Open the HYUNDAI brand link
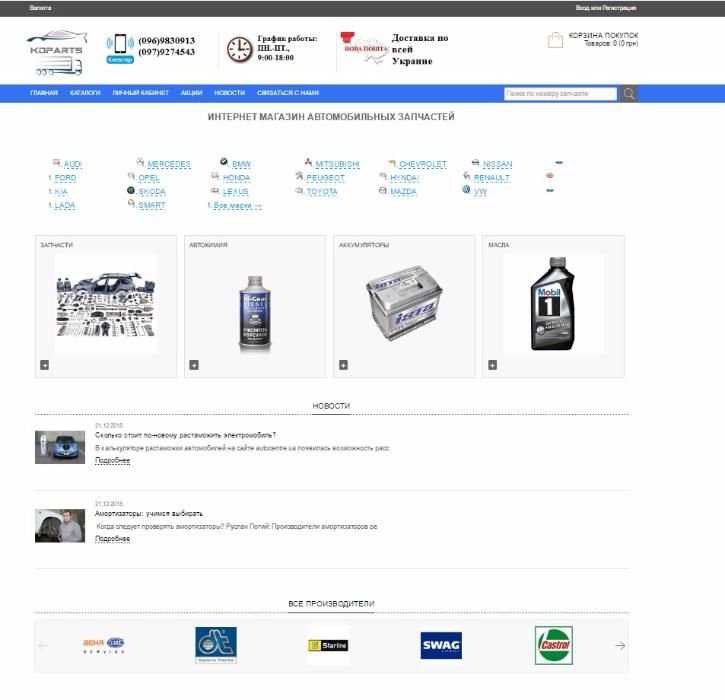The height and width of the screenshot is (700, 725). pyautogui.click(x=404, y=178)
